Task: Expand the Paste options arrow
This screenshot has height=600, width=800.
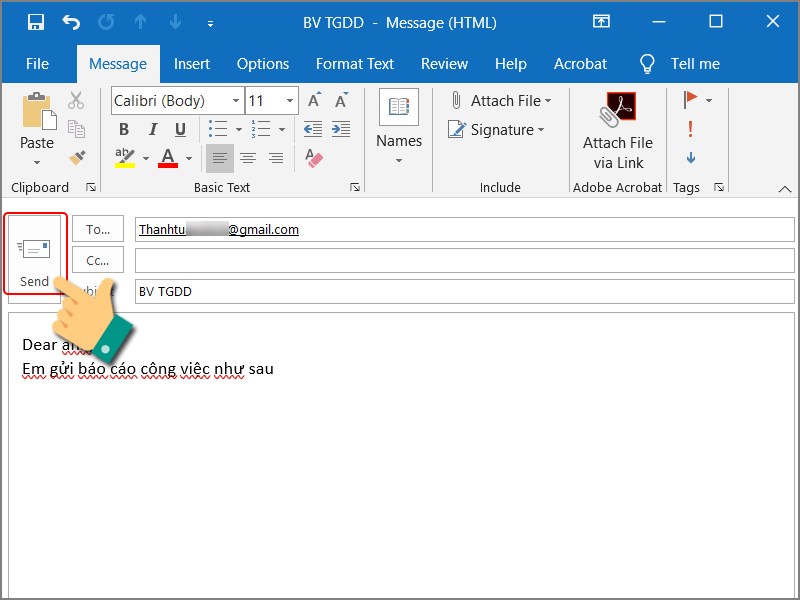Action: pyautogui.click(x=37, y=163)
